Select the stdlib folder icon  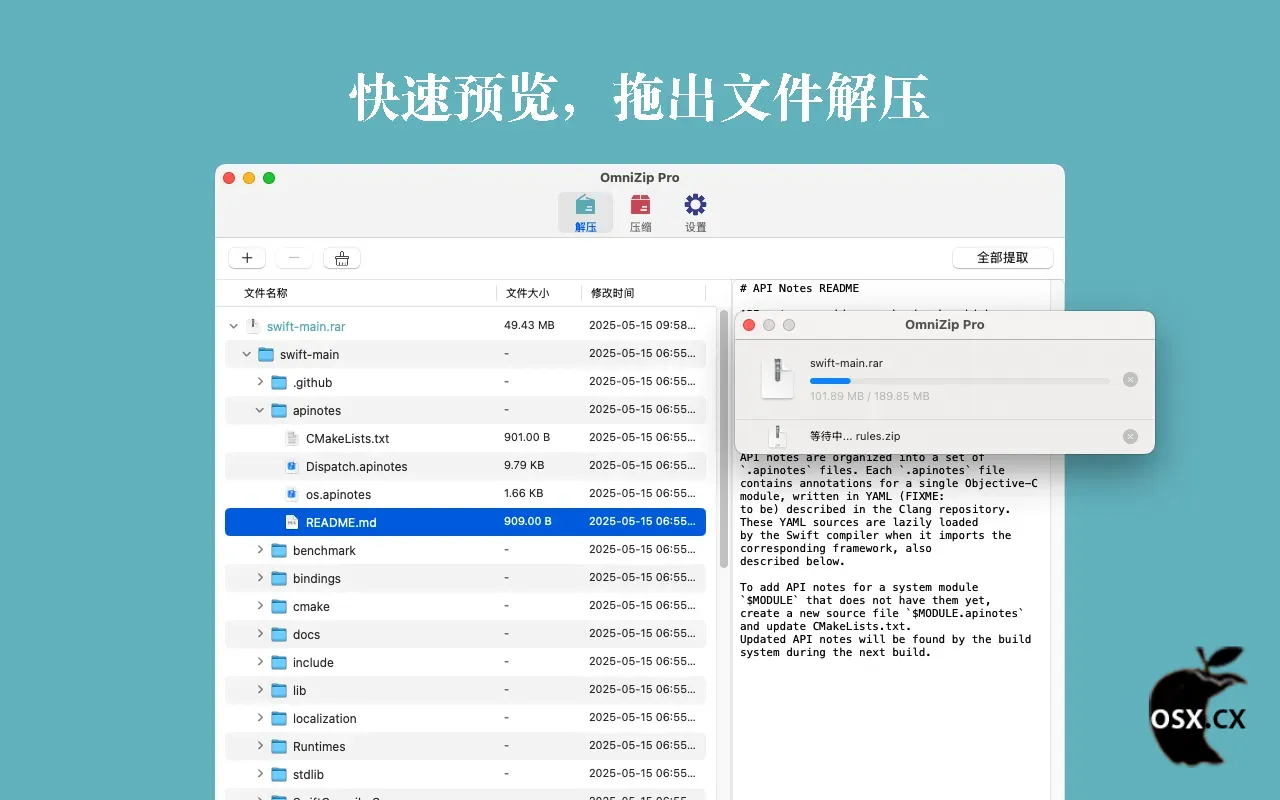(x=279, y=774)
